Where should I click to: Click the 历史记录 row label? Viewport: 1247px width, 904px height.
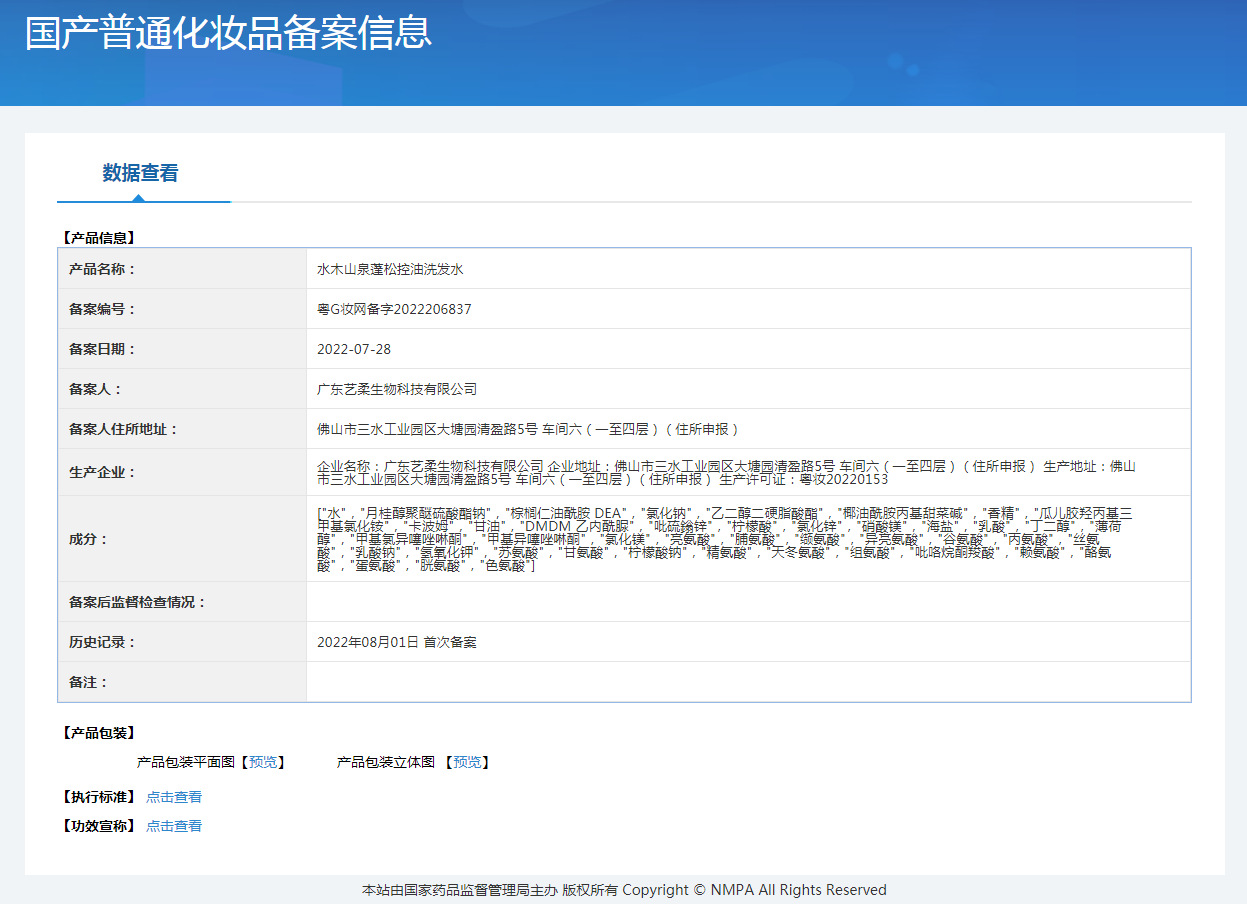(102, 642)
